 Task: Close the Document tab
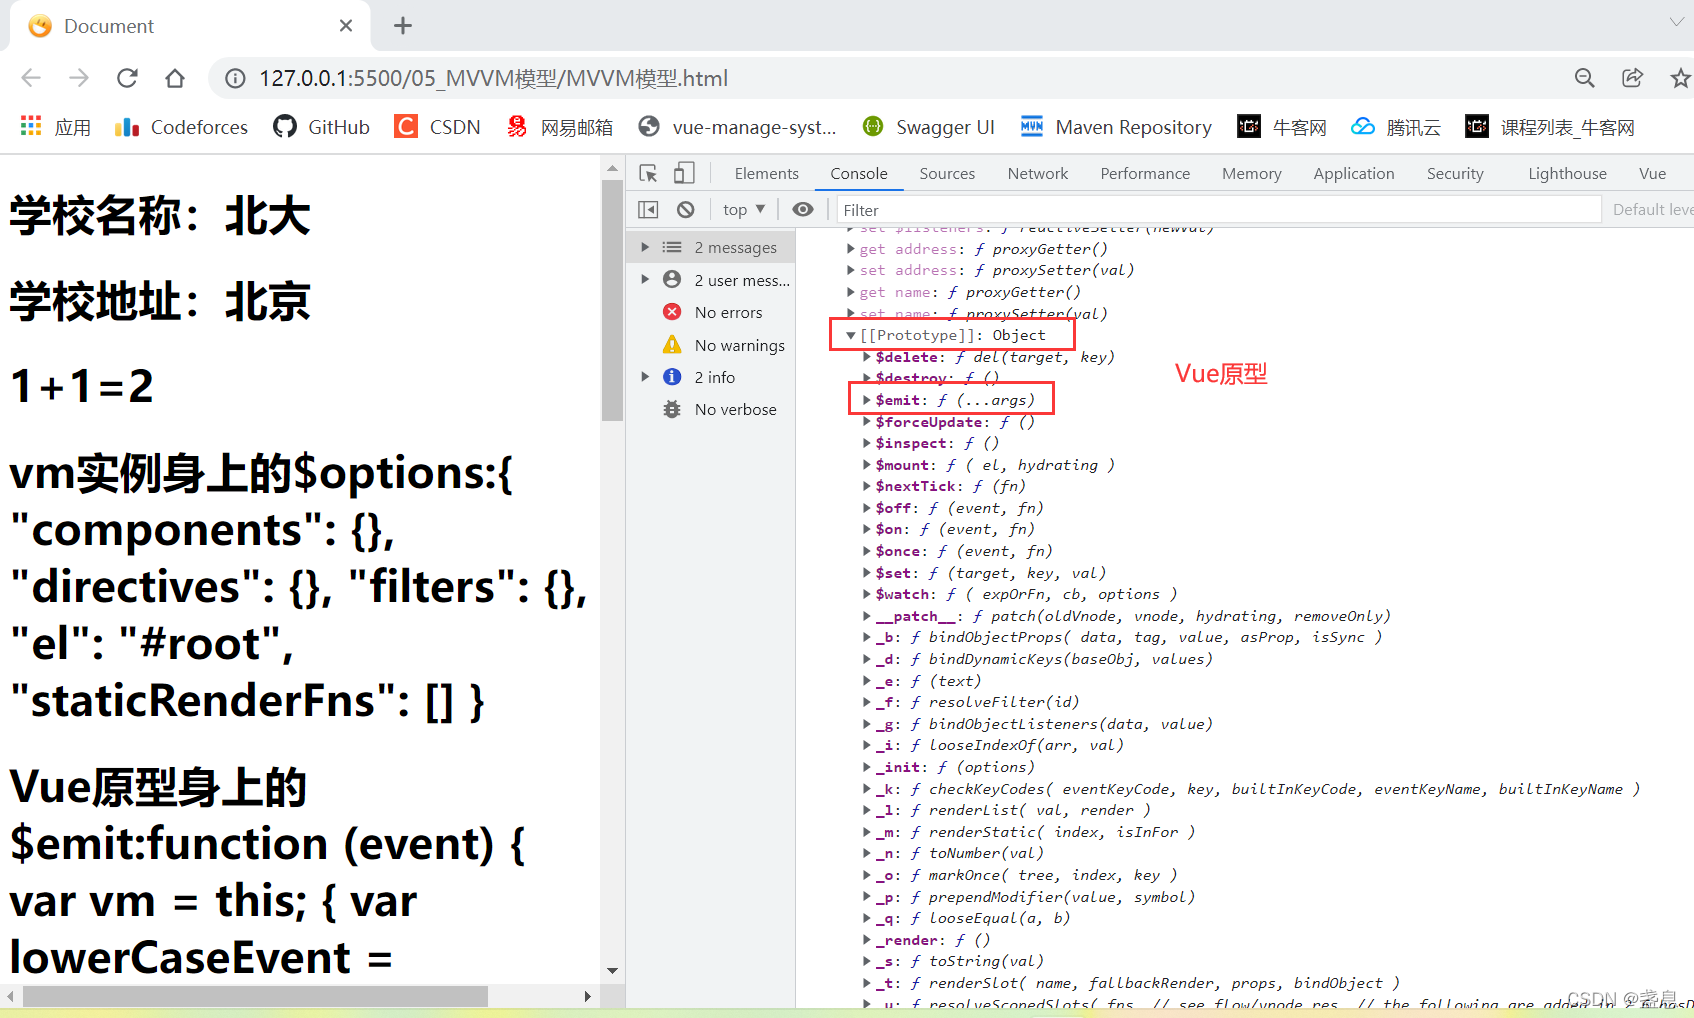point(346,26)
